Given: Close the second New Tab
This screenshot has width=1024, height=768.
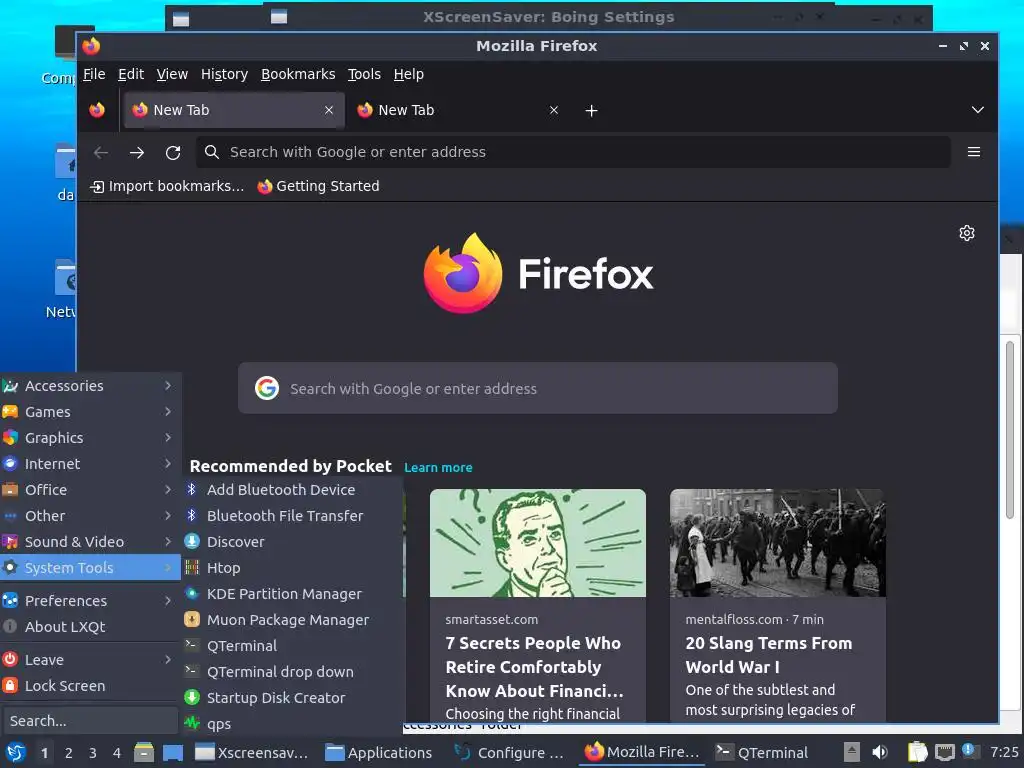Looking at the screenshot, I should pos(554,110).
